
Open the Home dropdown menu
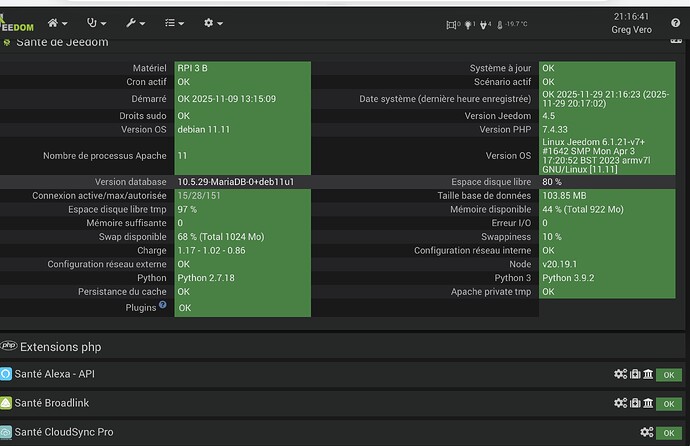pyautogui.click(x=57, y=23)
